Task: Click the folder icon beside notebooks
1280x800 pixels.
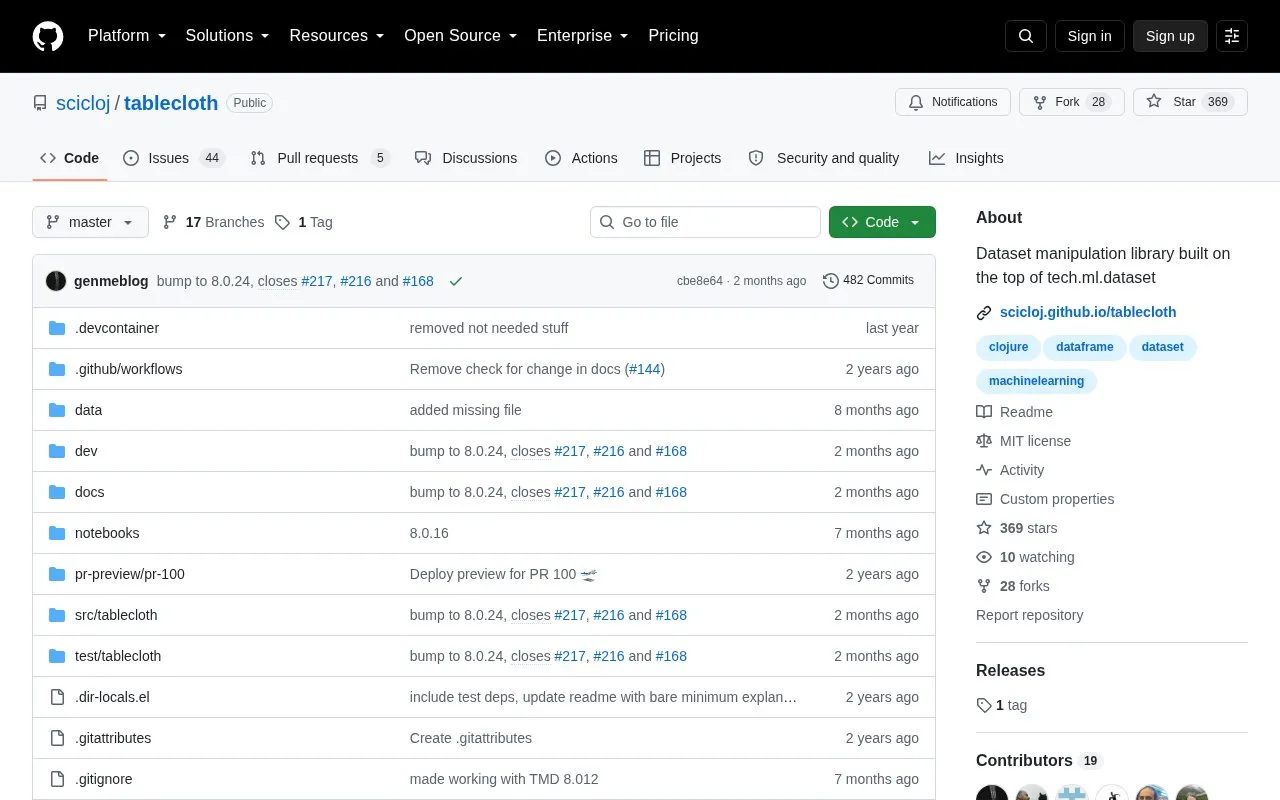Action: tap(57, 533)
